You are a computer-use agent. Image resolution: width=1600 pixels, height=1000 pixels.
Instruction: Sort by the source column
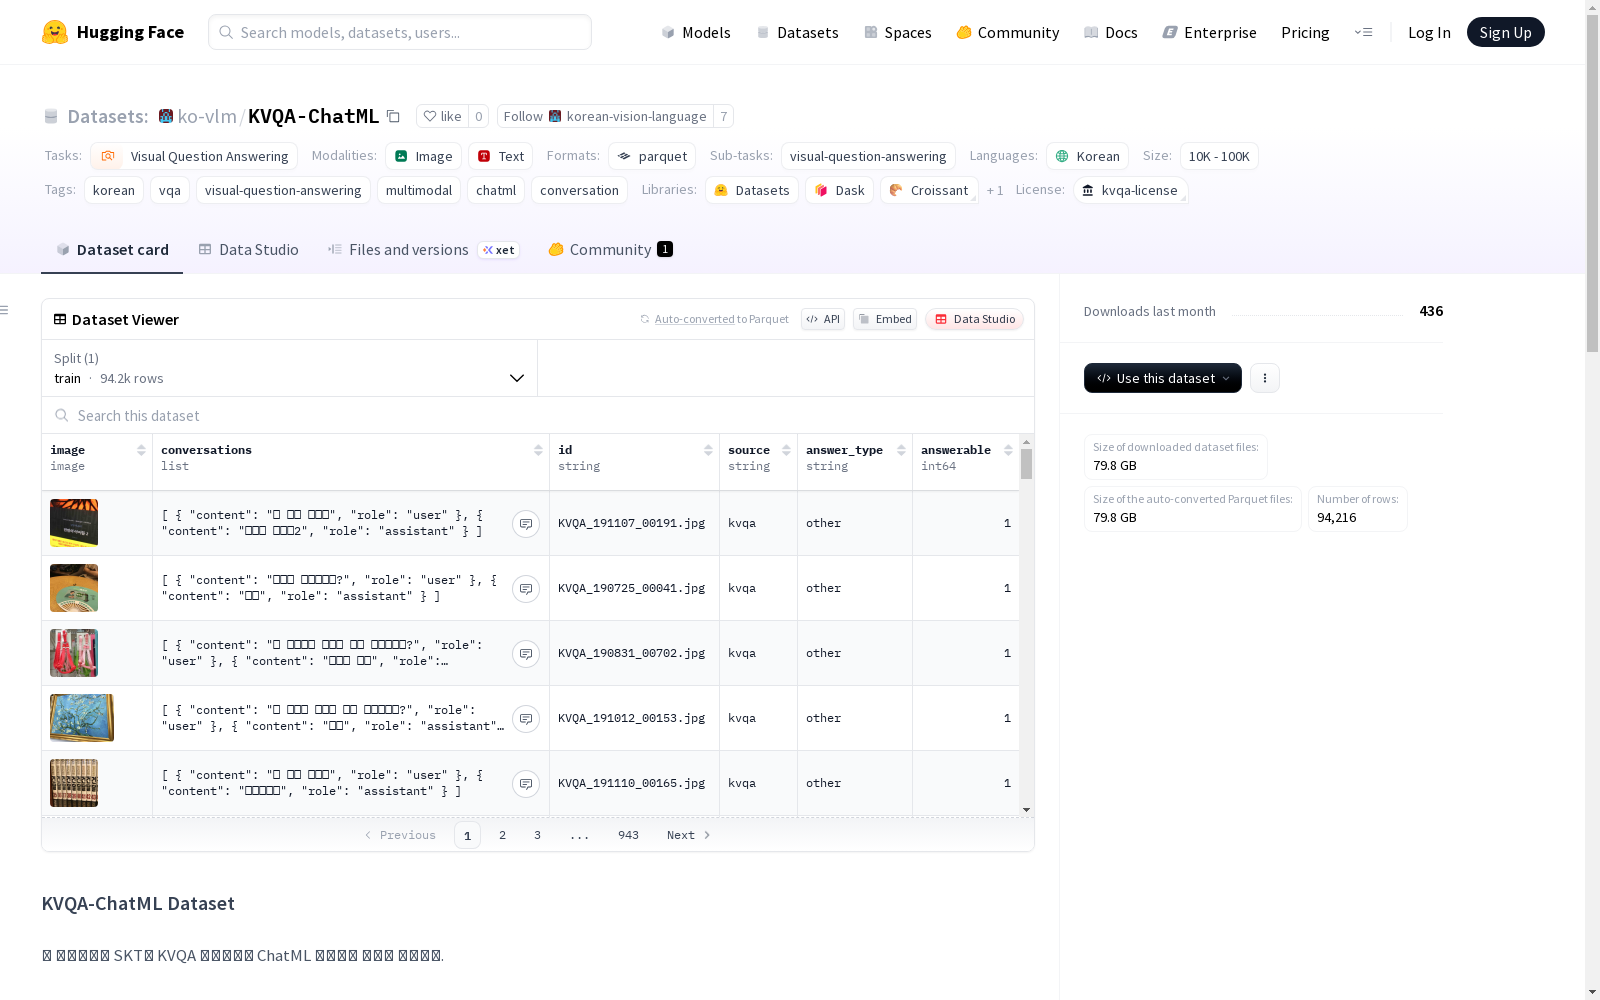[x=786, y=450]
